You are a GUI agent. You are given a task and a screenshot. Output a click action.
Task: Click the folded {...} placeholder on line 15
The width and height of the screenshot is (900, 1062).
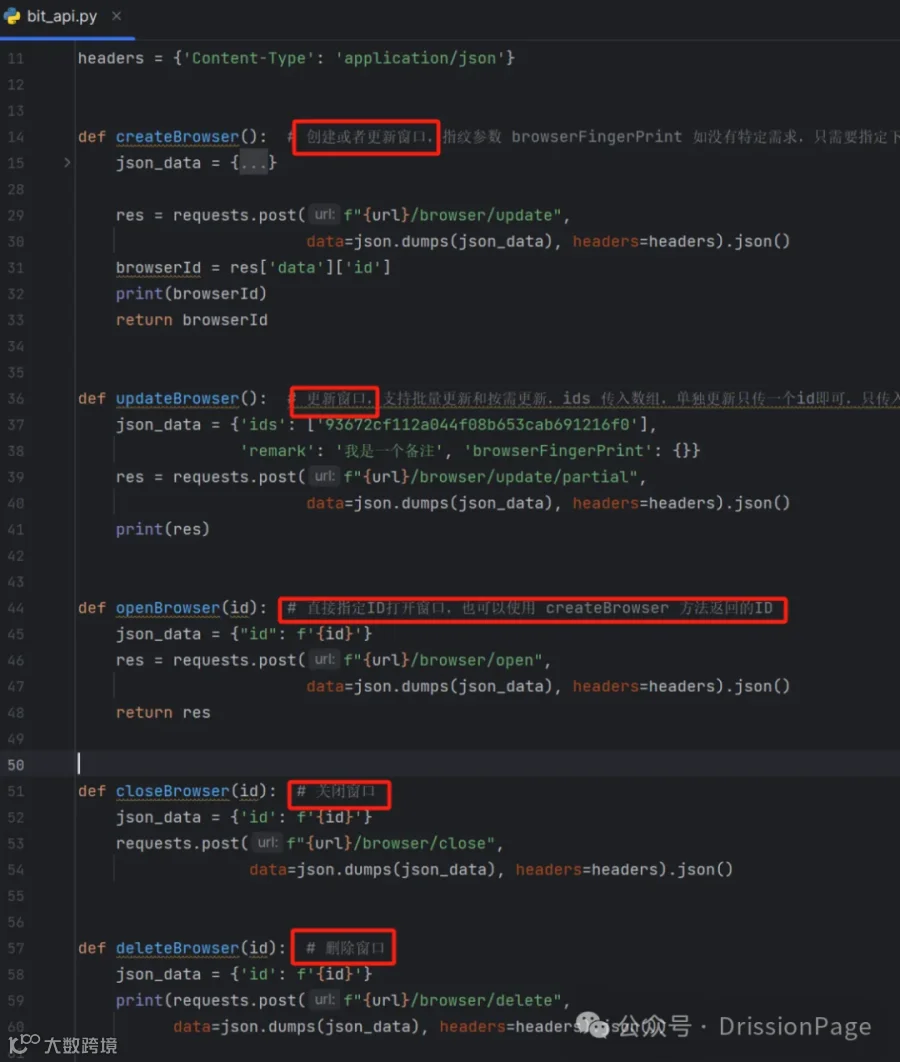pos(254,163)
